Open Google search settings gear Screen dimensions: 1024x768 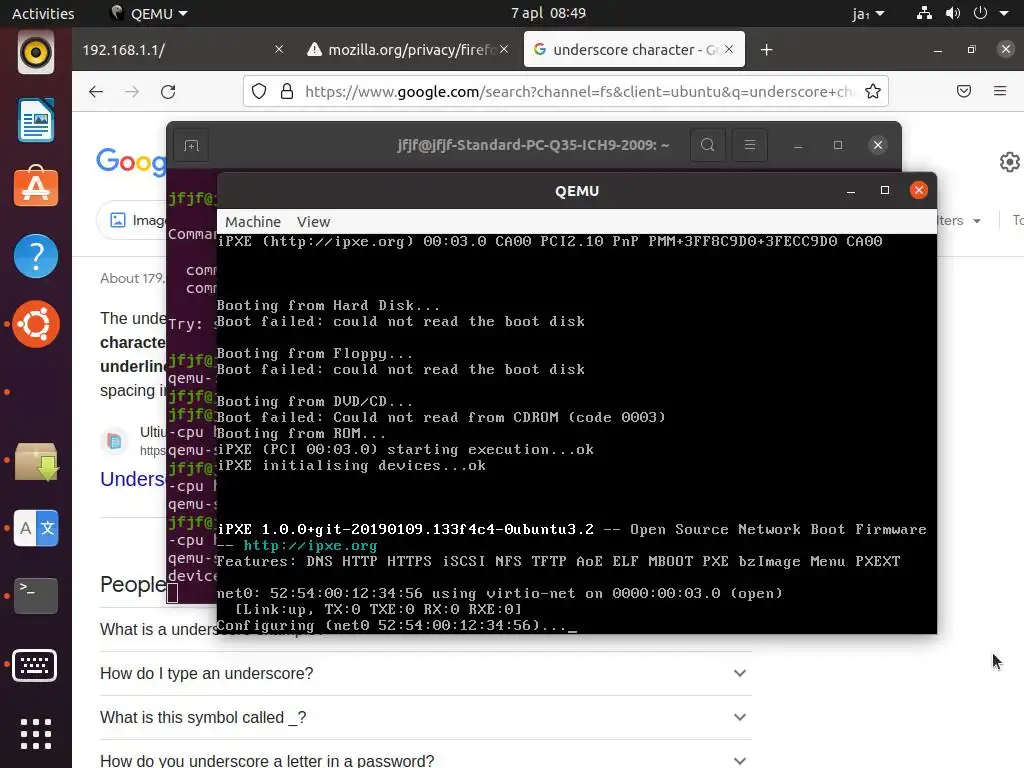click(1010, 162)
